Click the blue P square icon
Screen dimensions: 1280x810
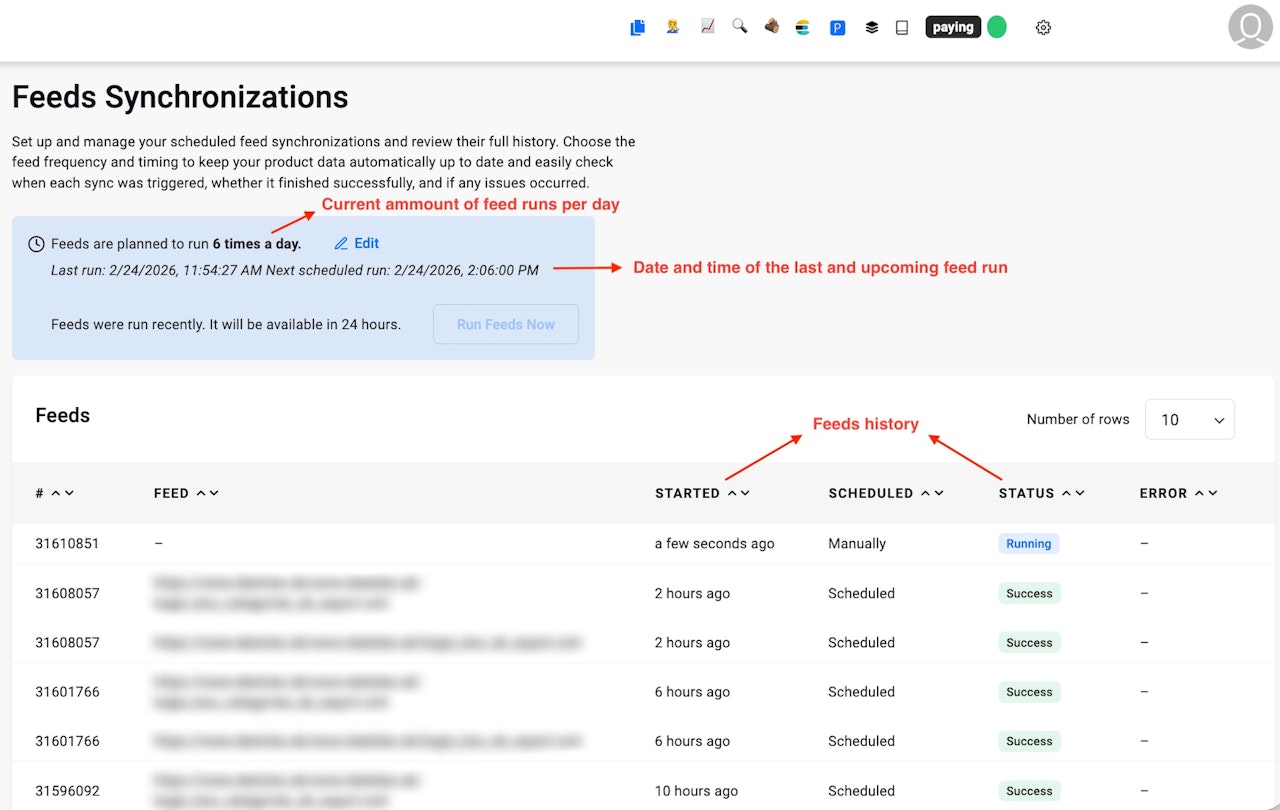point(838,28)
